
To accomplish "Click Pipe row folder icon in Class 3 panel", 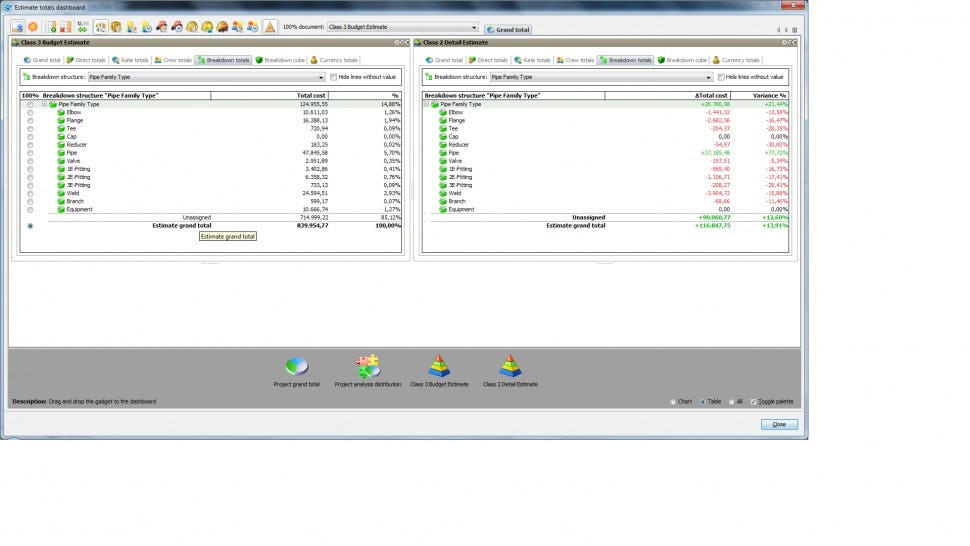I will click(61, 153).
